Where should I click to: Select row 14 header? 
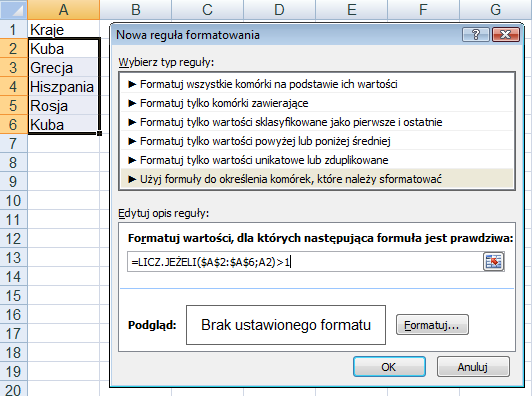point(14,277)
